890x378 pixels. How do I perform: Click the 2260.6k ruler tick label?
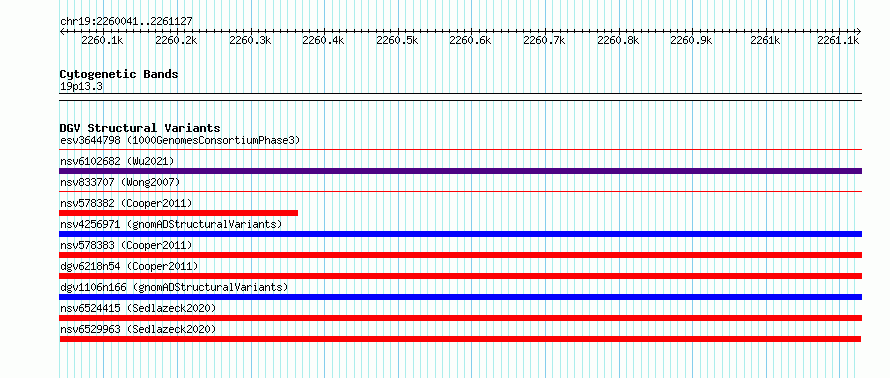[x=470, y=41]
